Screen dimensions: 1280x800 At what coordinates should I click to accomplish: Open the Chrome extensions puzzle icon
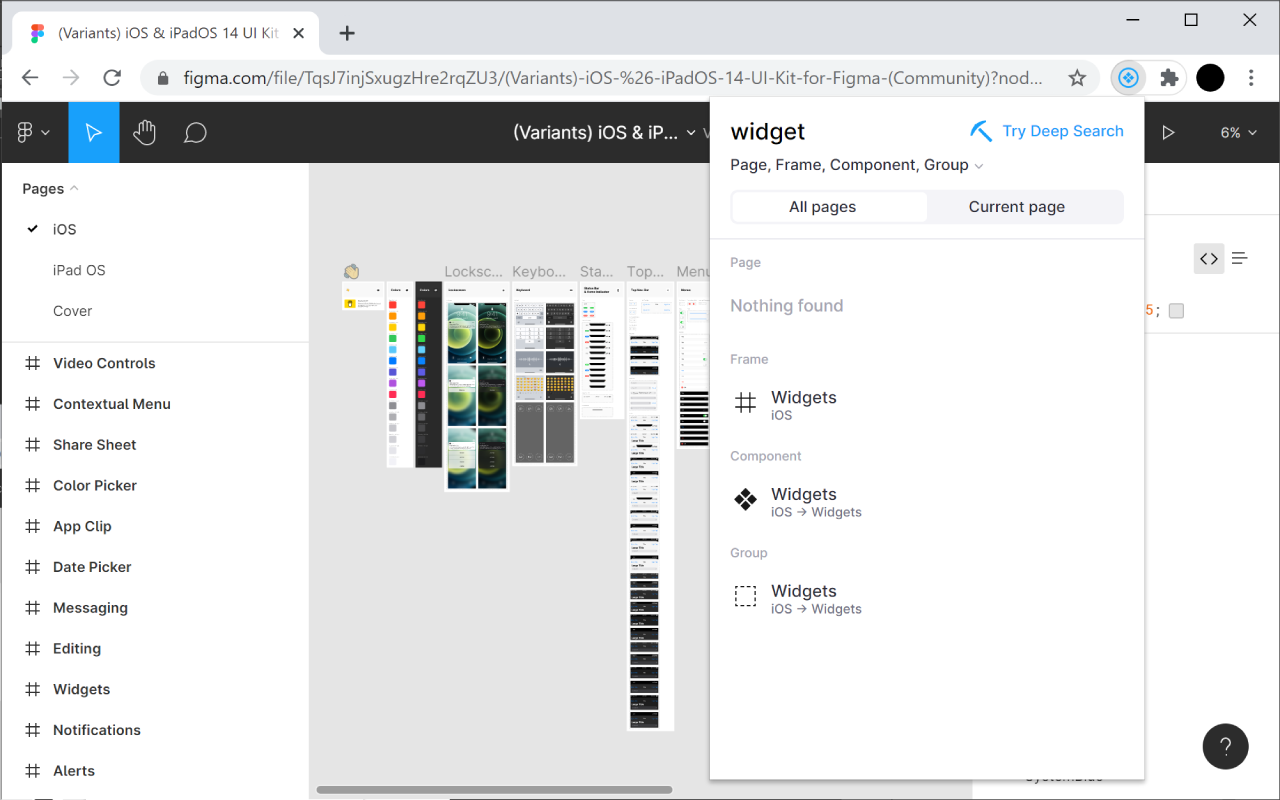click(x=1169, y=78)
